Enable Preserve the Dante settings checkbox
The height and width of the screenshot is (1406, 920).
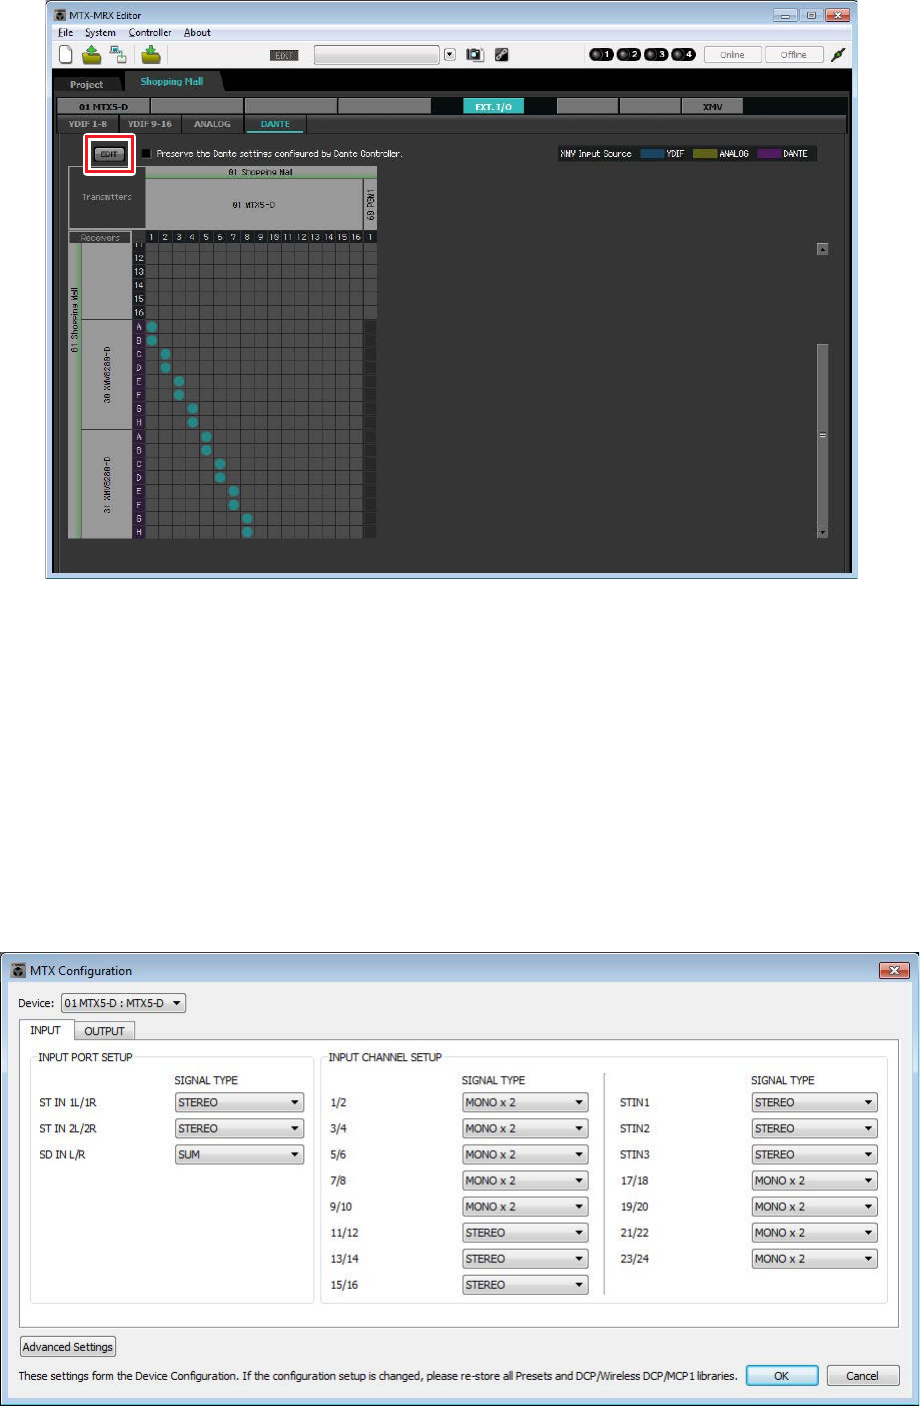pyautogui.click(x=146, y=154)
